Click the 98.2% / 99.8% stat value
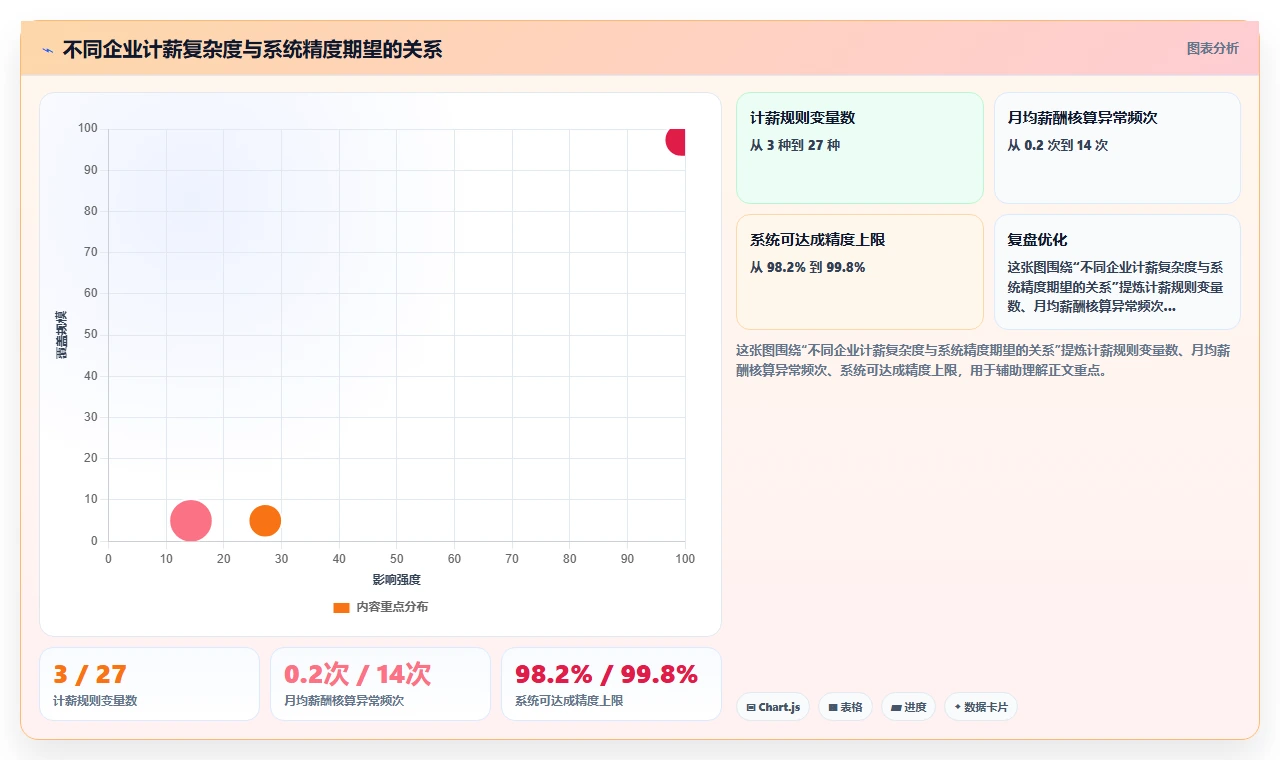 coord(606,675)
